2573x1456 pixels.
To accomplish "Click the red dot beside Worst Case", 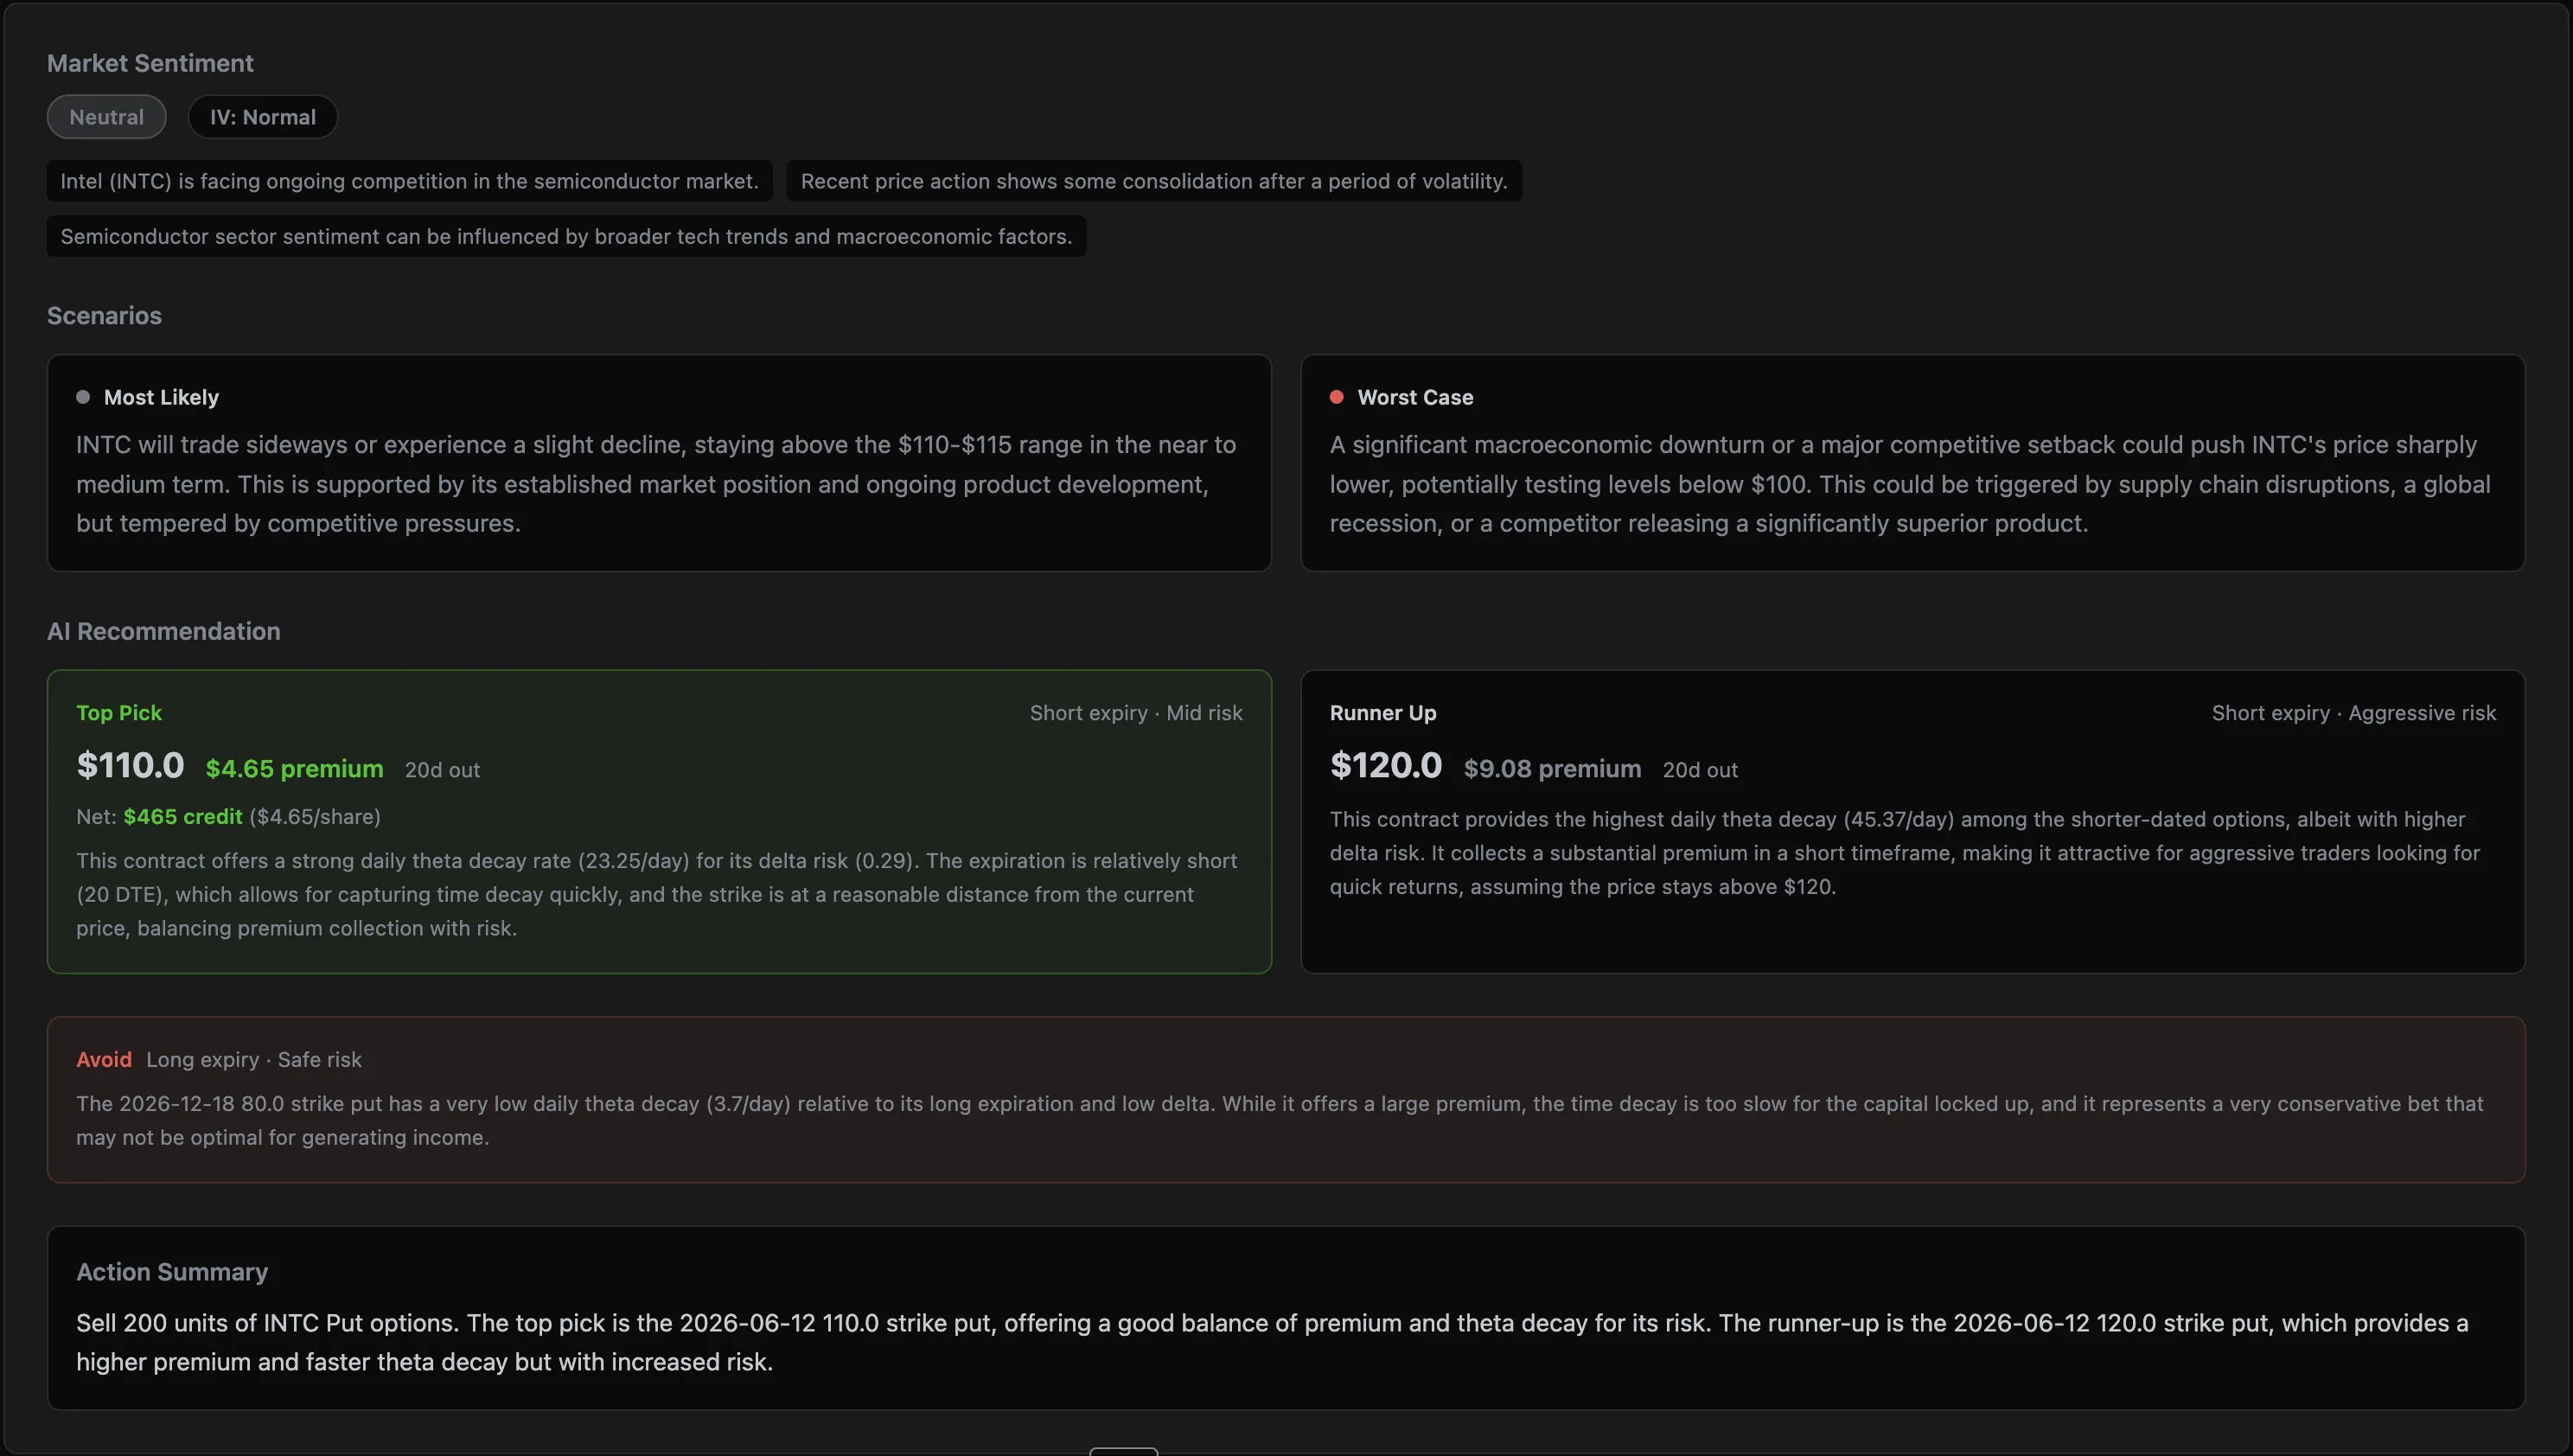I will tap(1336, 397).
